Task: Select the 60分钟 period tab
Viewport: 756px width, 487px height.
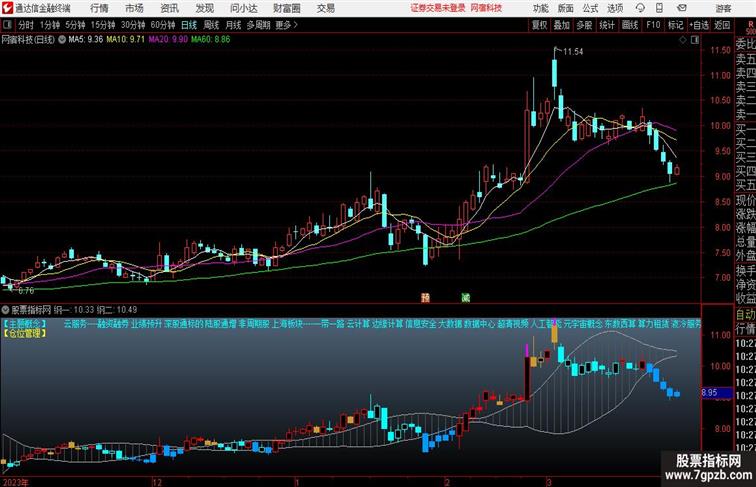Action: point(163,25)
